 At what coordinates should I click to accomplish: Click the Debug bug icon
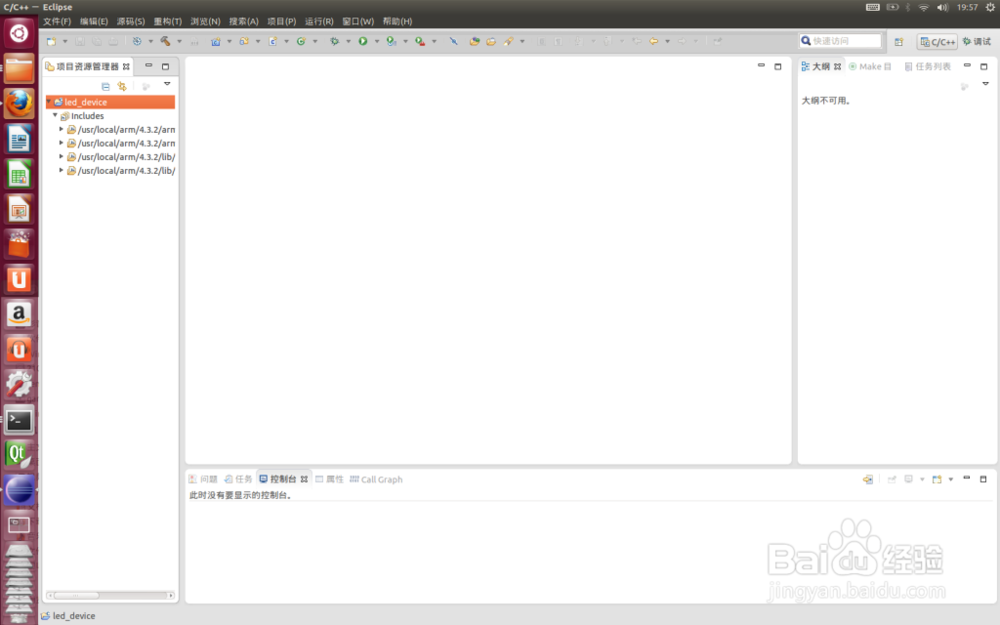click(334, 41)
